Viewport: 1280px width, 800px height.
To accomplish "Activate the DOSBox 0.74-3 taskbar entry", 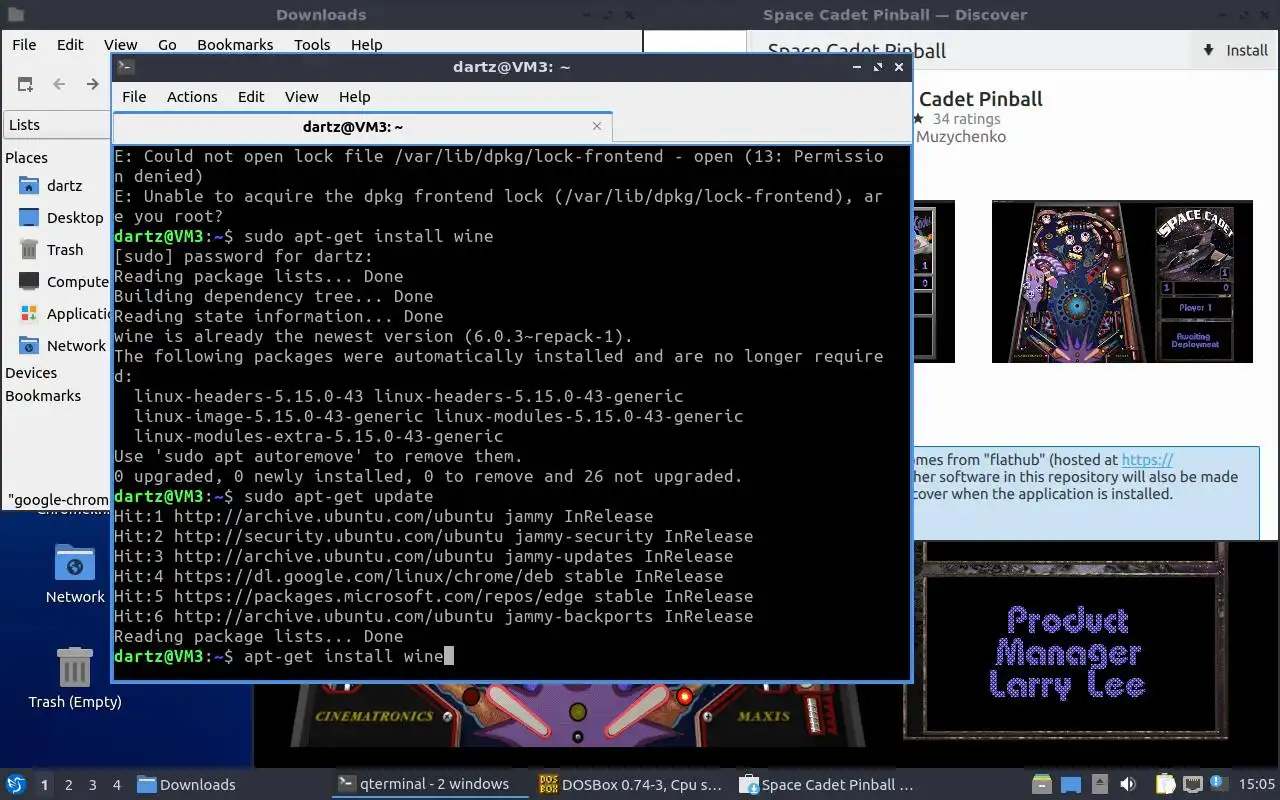I will [x=631, y=784].
